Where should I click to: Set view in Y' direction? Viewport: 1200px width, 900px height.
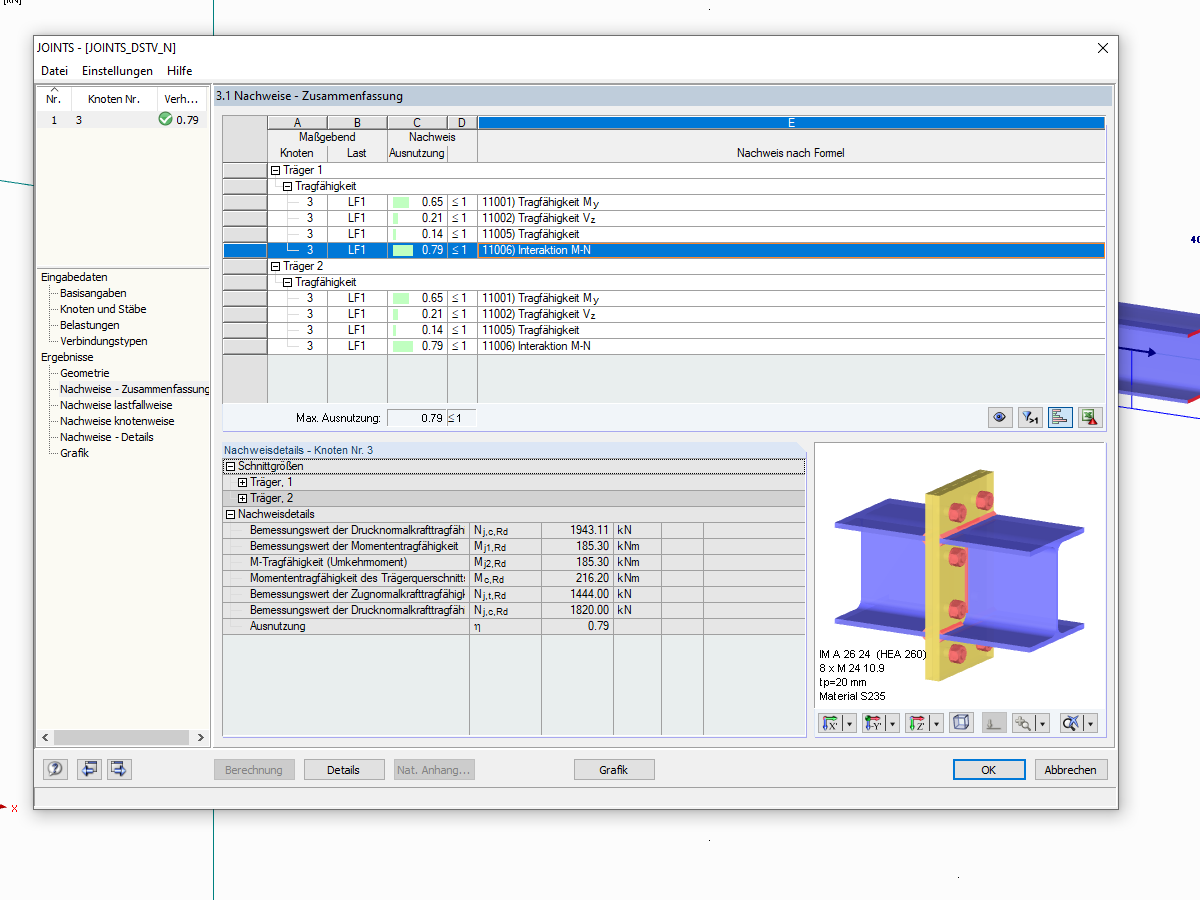[x=873, y=723]
